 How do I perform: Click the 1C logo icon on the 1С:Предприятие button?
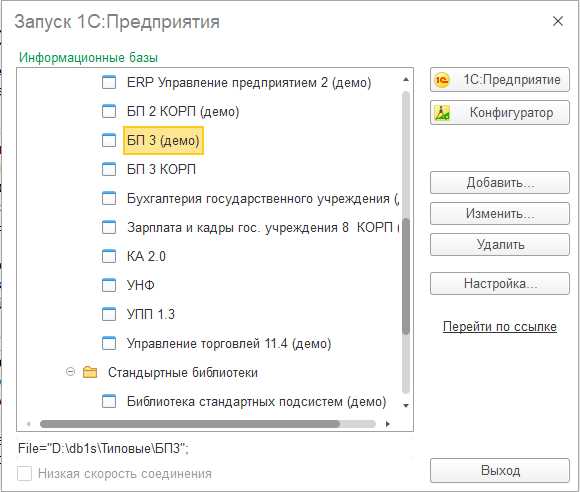tap(442, 80)
